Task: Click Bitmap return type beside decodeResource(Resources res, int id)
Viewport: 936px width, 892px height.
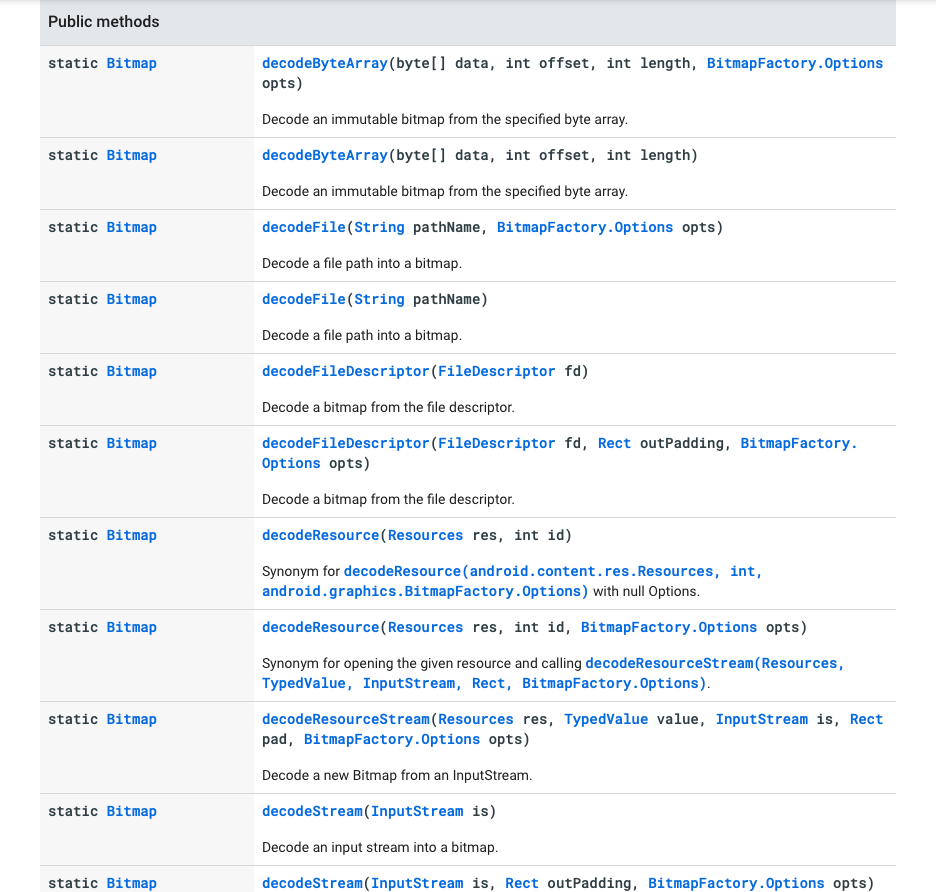Action: 131,536
